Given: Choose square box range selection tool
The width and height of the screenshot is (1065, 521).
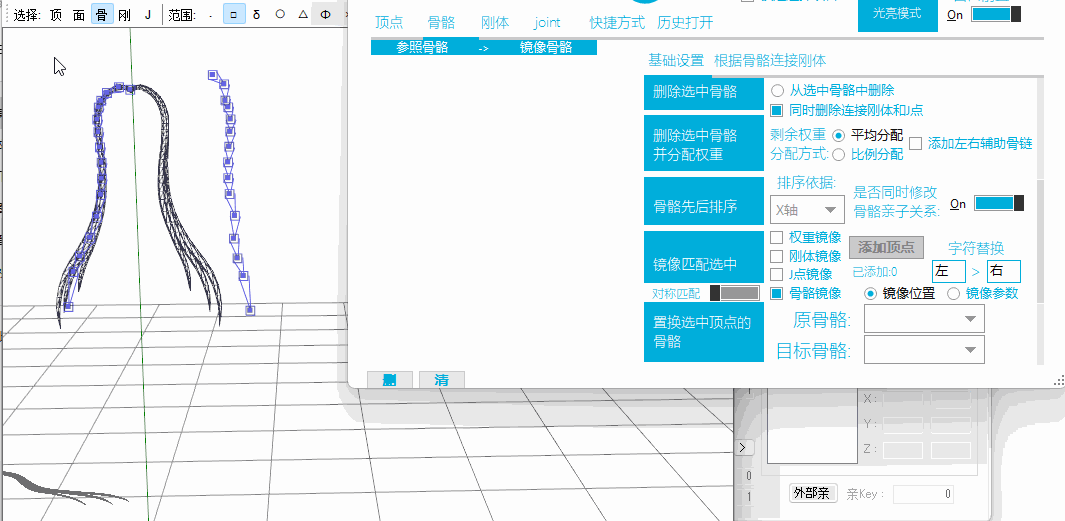Looking at the screenshot, I should coord(233,15).
